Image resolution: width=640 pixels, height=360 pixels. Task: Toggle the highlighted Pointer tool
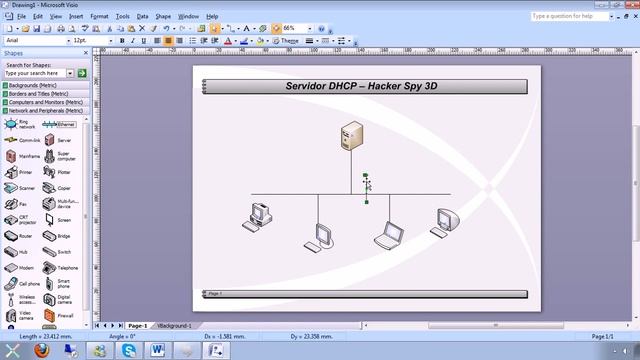[214, 29]
